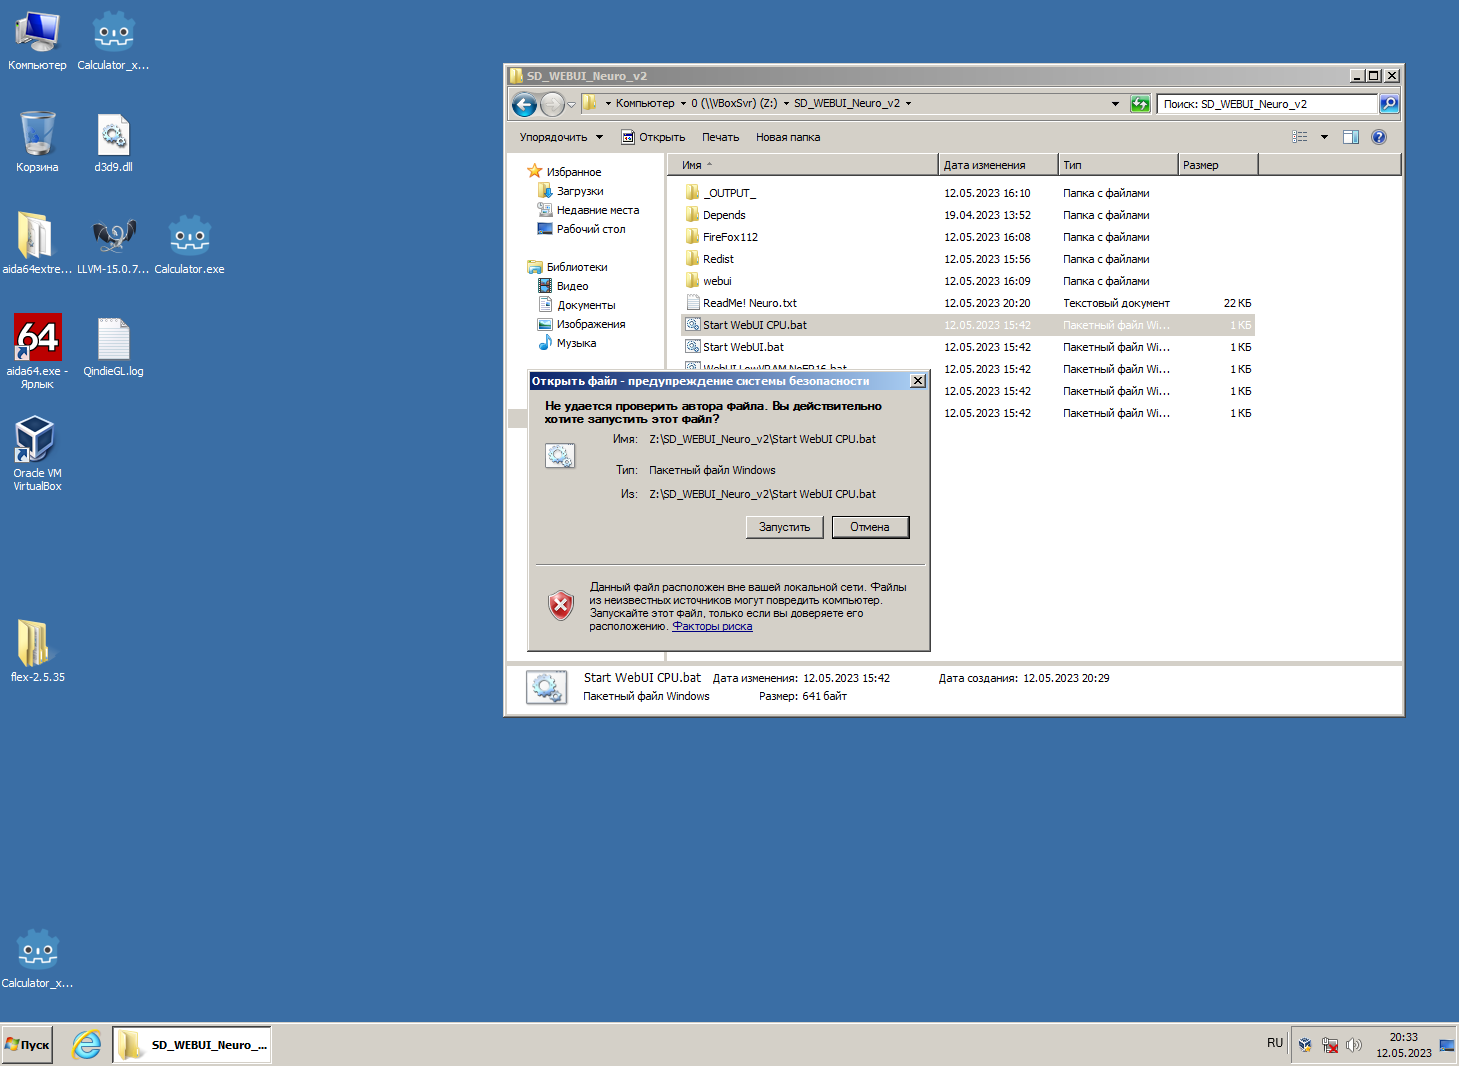
Task: Click the search magnifier icon in Explorer
Action: 1389,104
